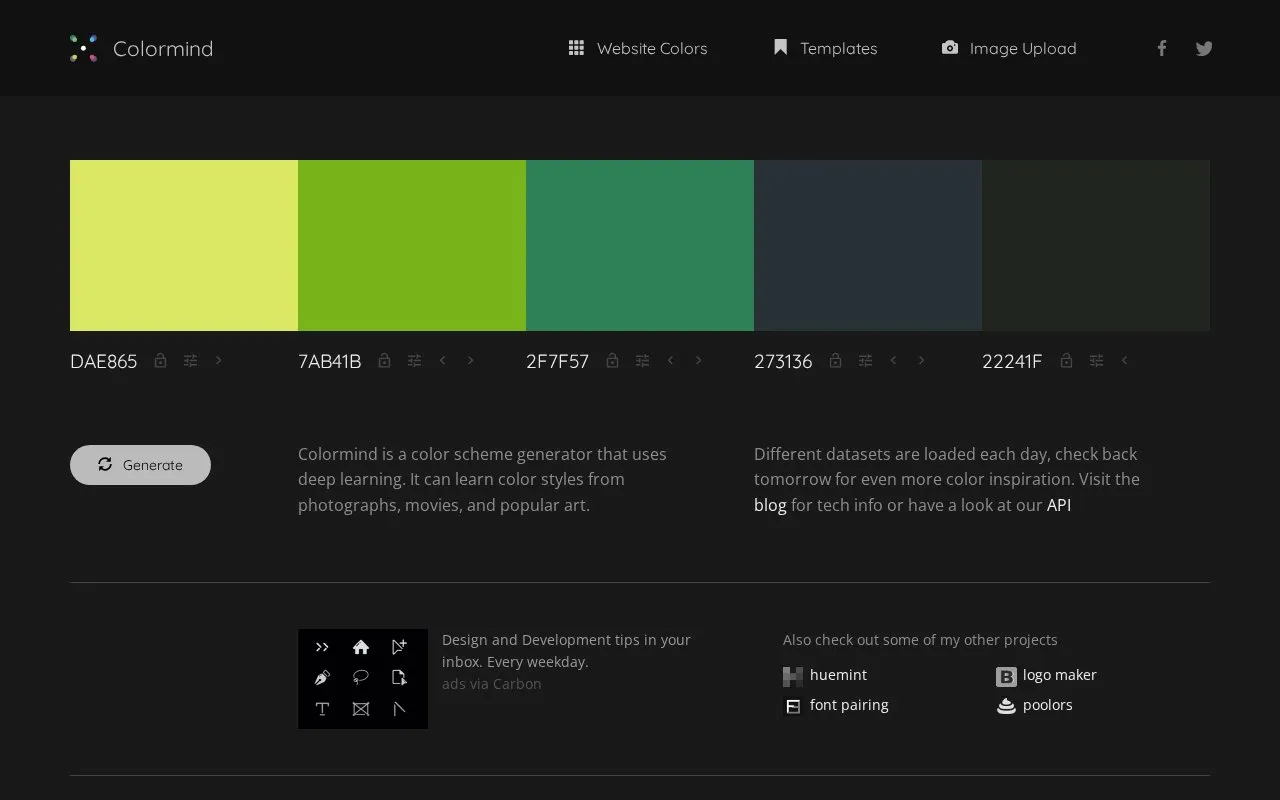Viewport: 1280px width, 800px height.
Task: Move 2F7F57 color left with arrow
Action: 671,360
